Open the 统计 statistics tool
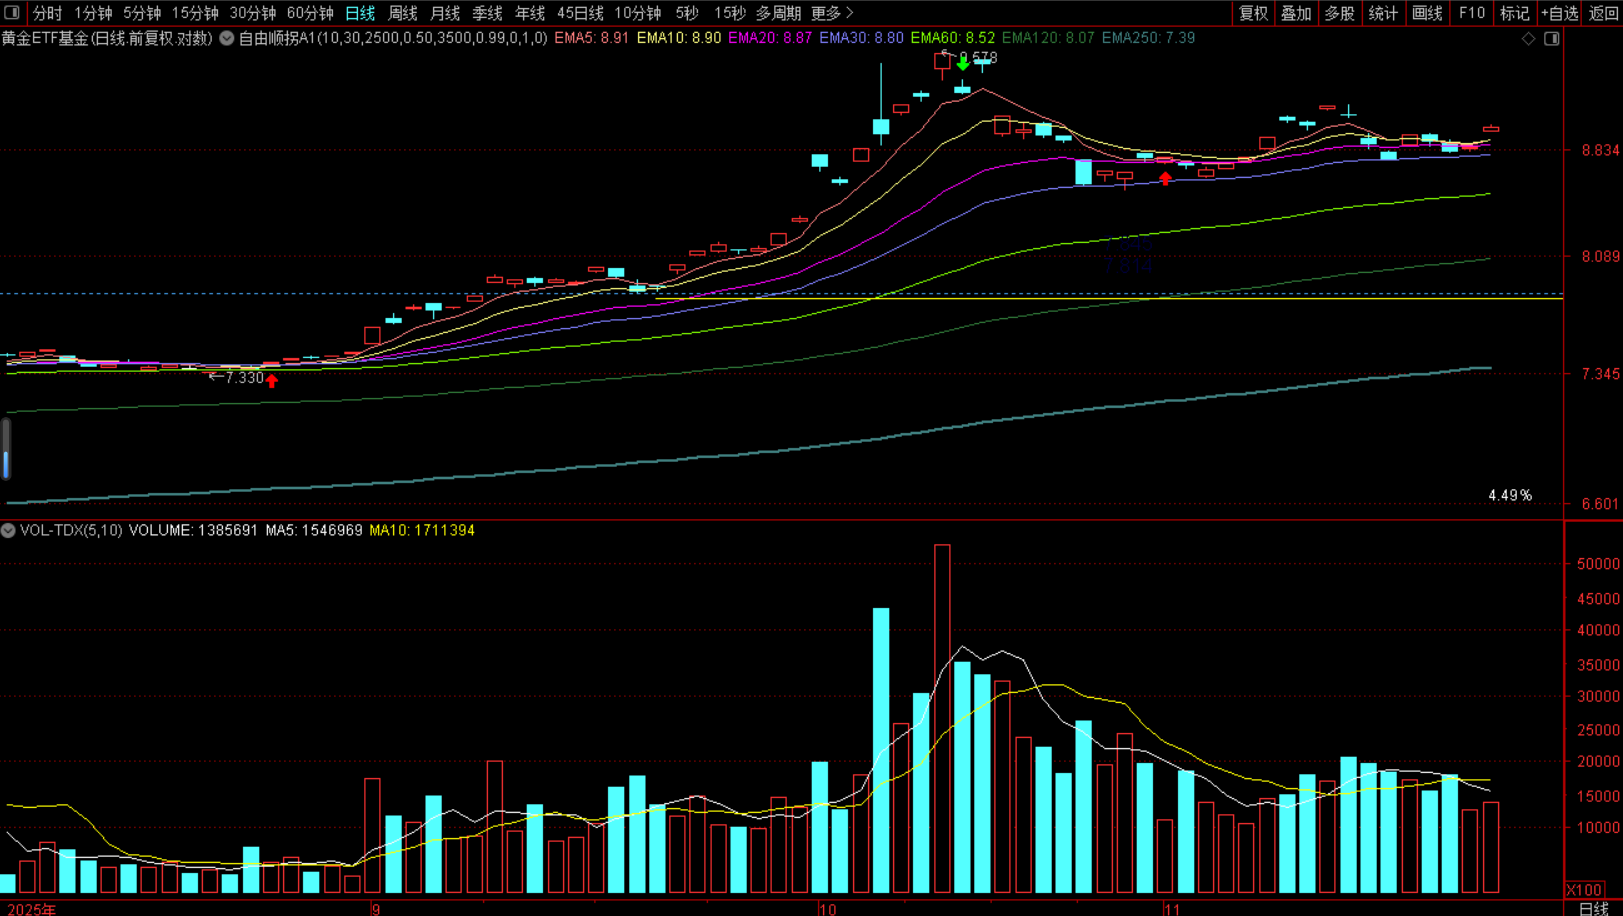Viewport: 1623px width, 916px height. coord(1383,13)
